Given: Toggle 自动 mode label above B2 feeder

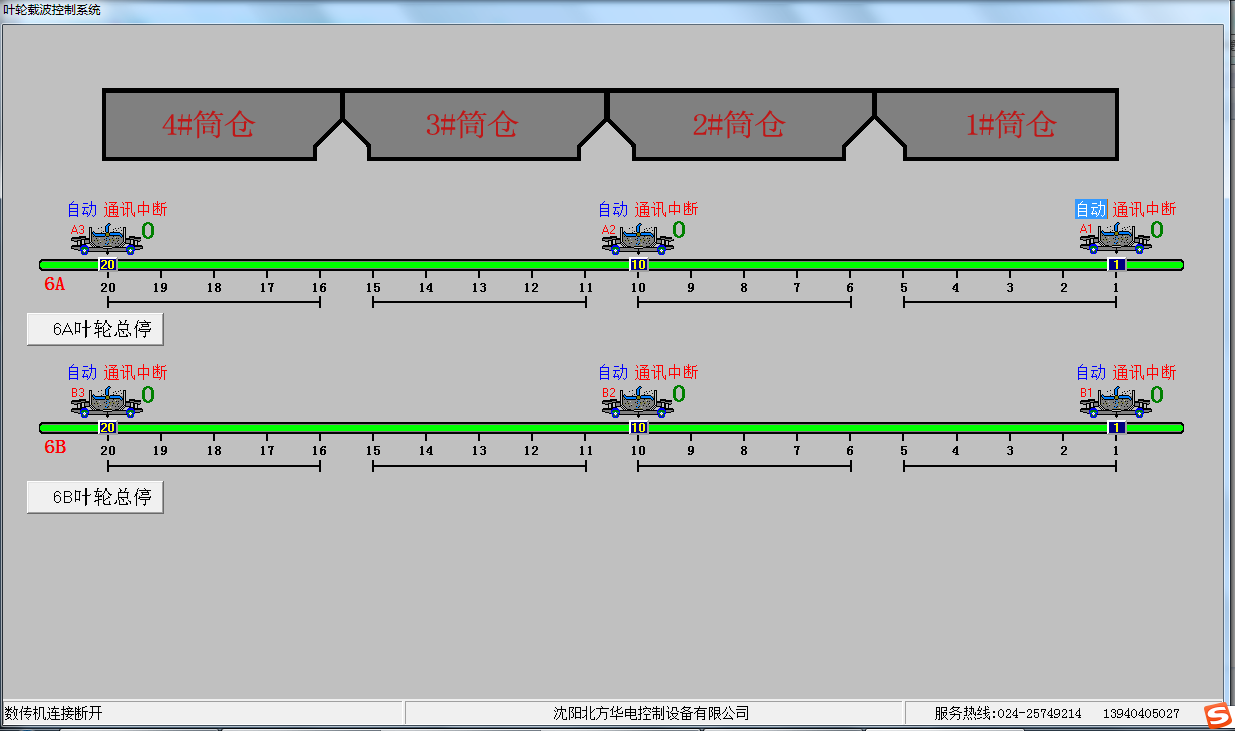Looking at the screenshot, I should tap(613, 372).
